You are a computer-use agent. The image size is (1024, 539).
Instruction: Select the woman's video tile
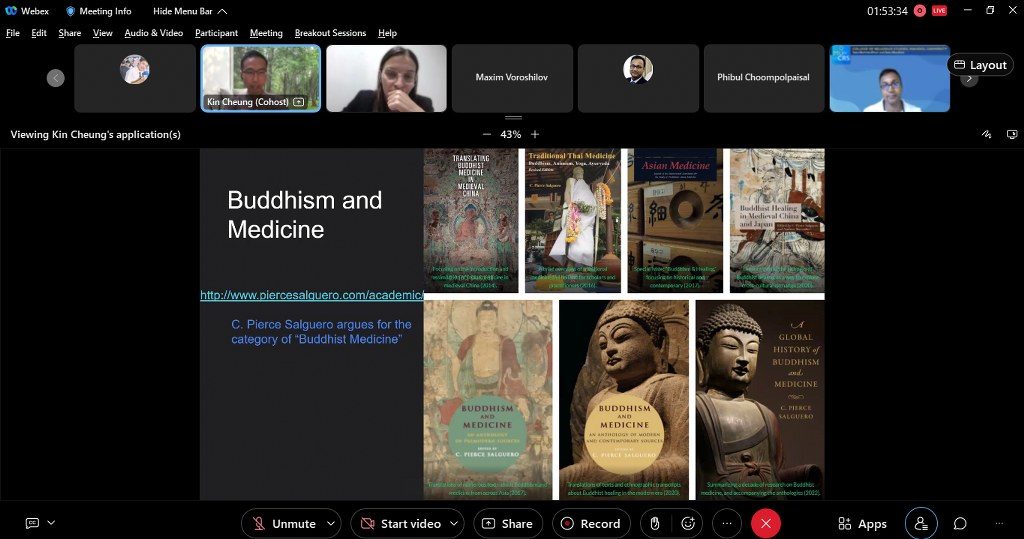pos(386,78)
